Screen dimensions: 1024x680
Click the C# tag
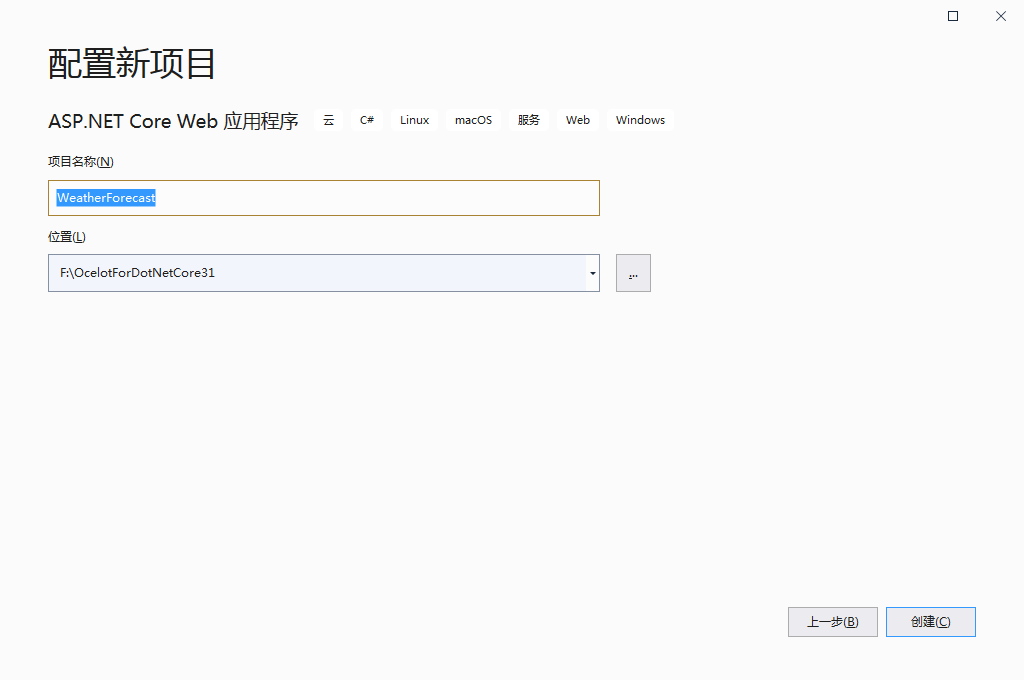coord(367,120)
